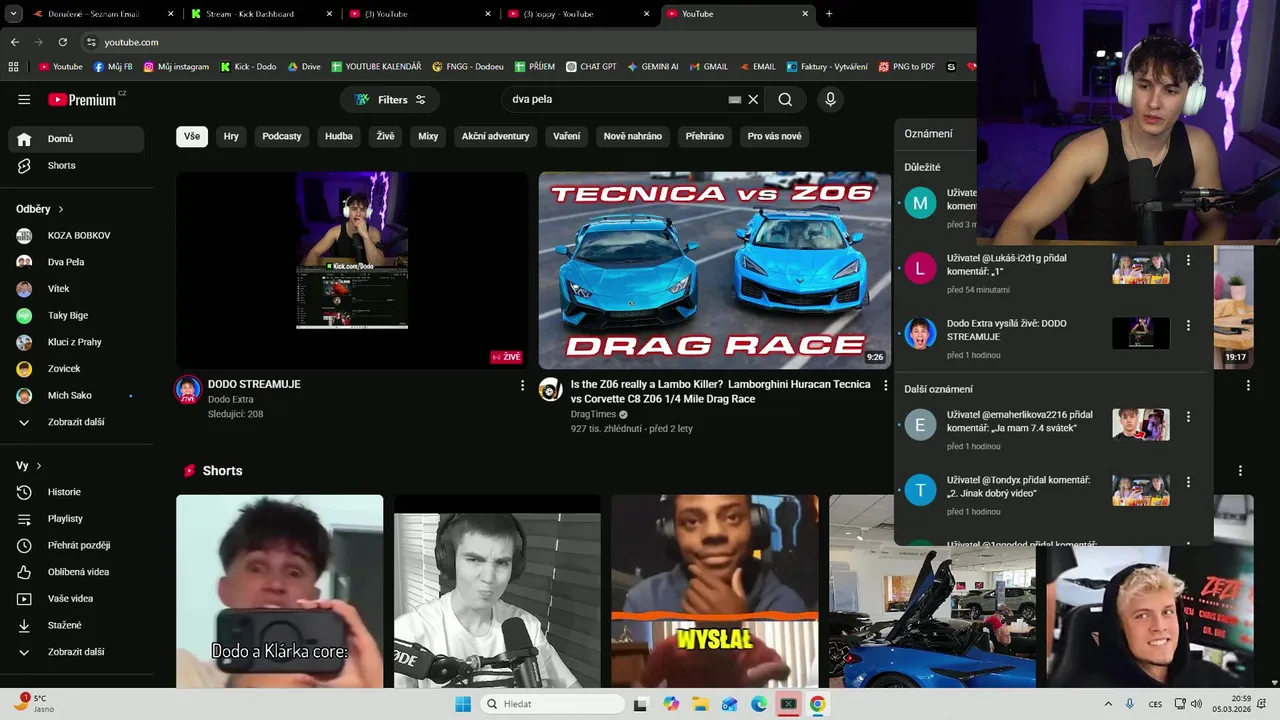Open a new browser tab
The image size is (1280, 720).
(x=829, y=14)
